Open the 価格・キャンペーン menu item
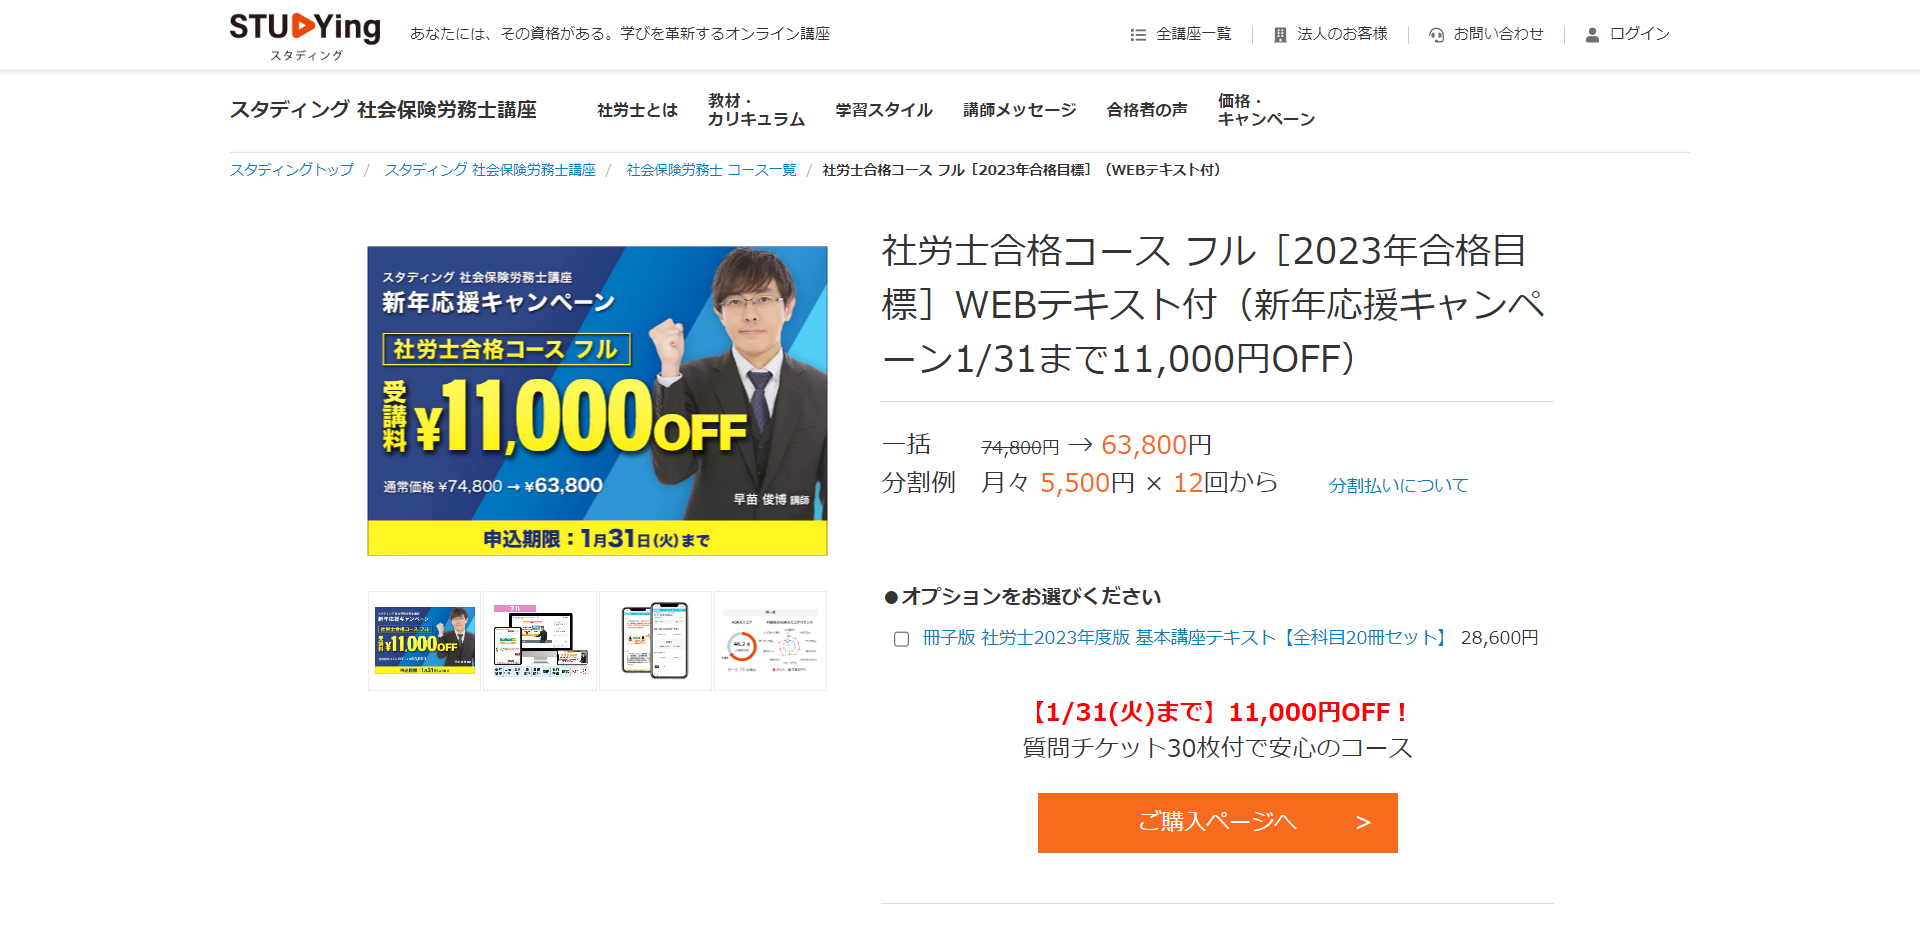 click(x=1266, y=110)
